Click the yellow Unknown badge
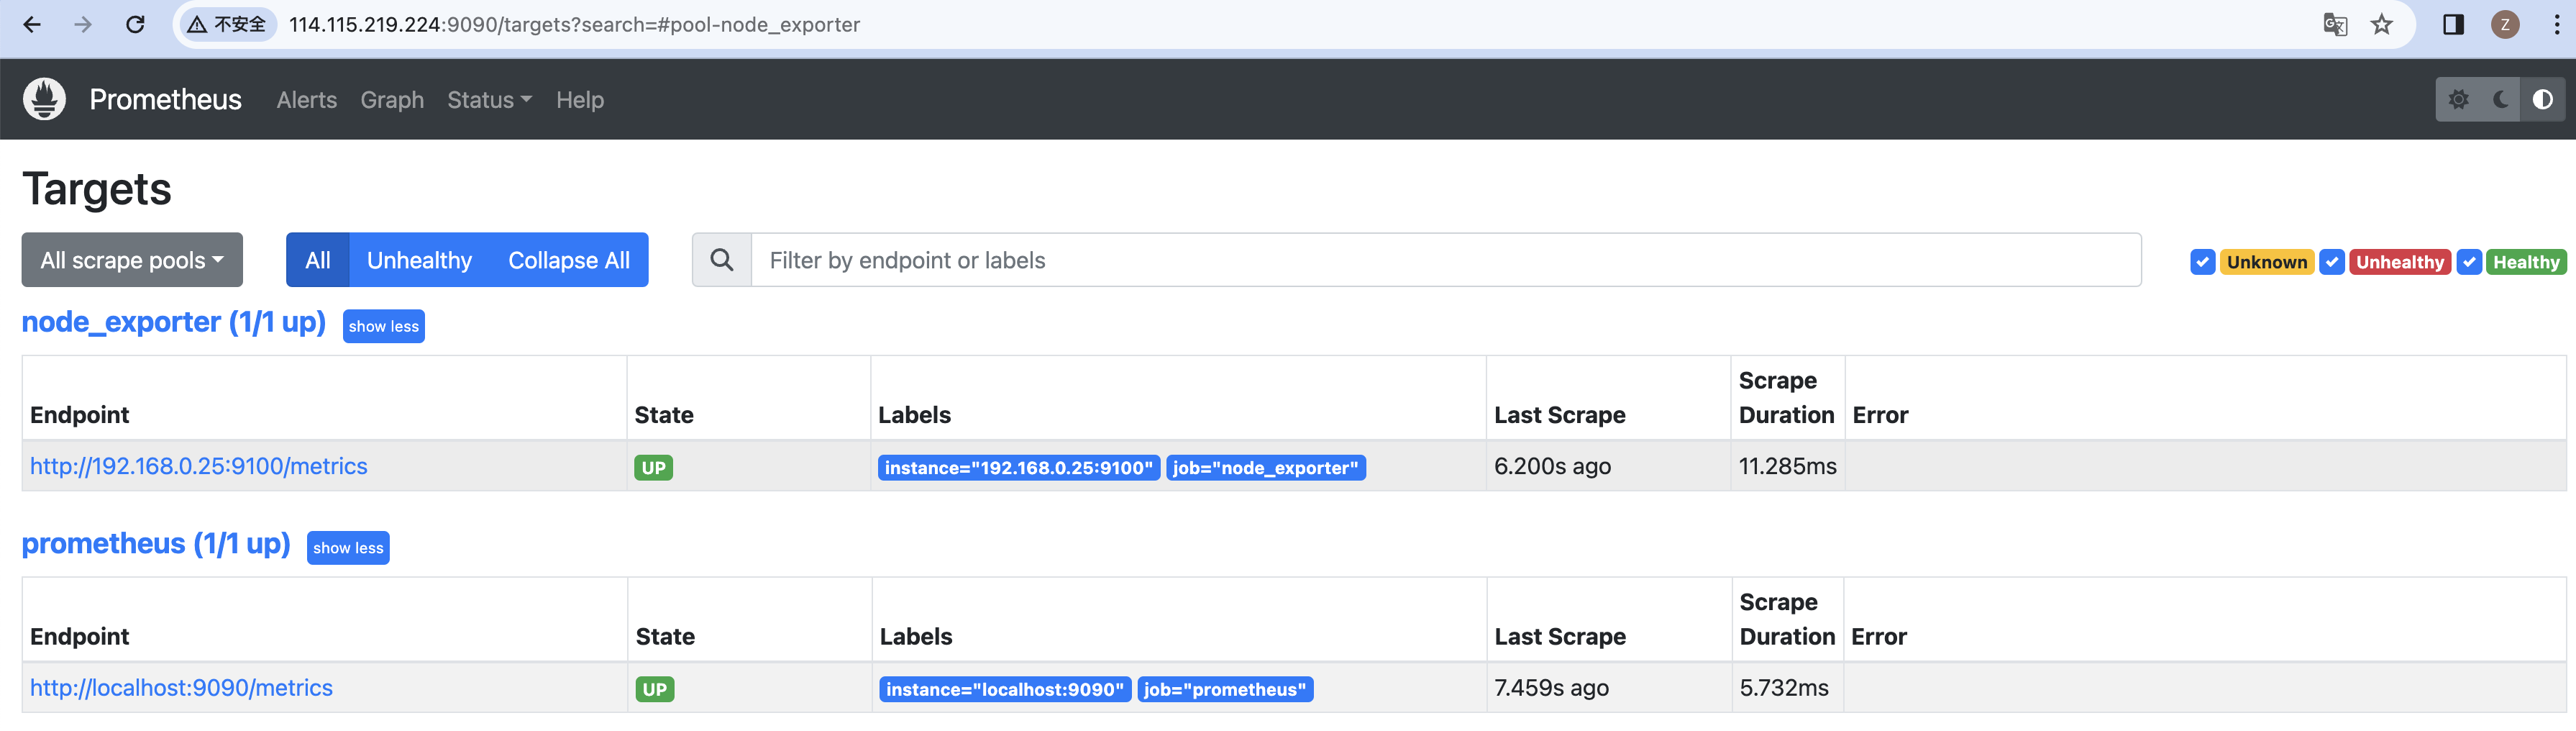The width and height of the screenshot is (2576, 731). click(2267, 262)
